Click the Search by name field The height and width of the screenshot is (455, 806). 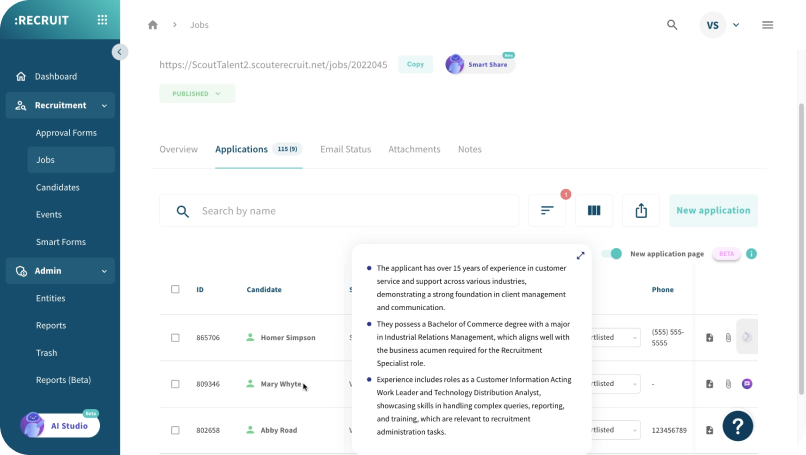click(x=355, y=211)
